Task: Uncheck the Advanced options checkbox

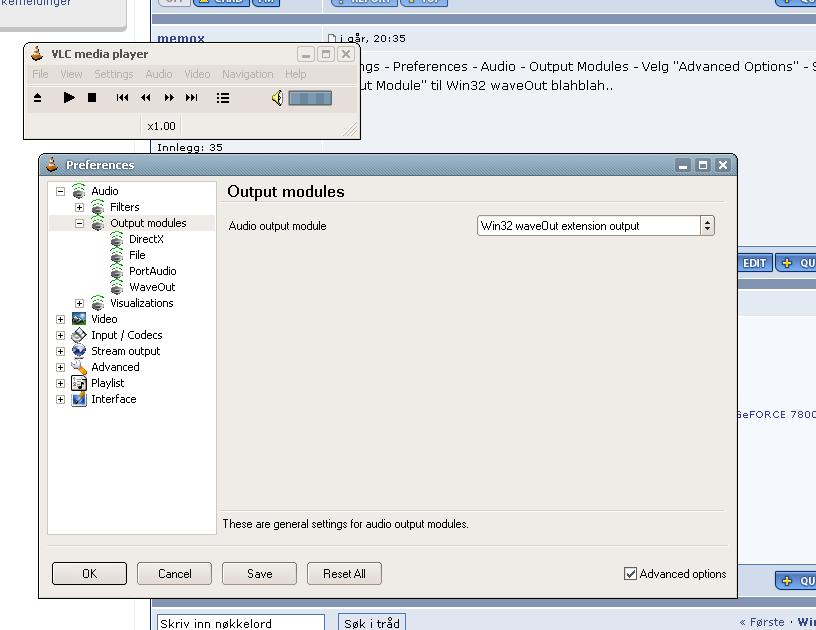Action: coord(630,574)
